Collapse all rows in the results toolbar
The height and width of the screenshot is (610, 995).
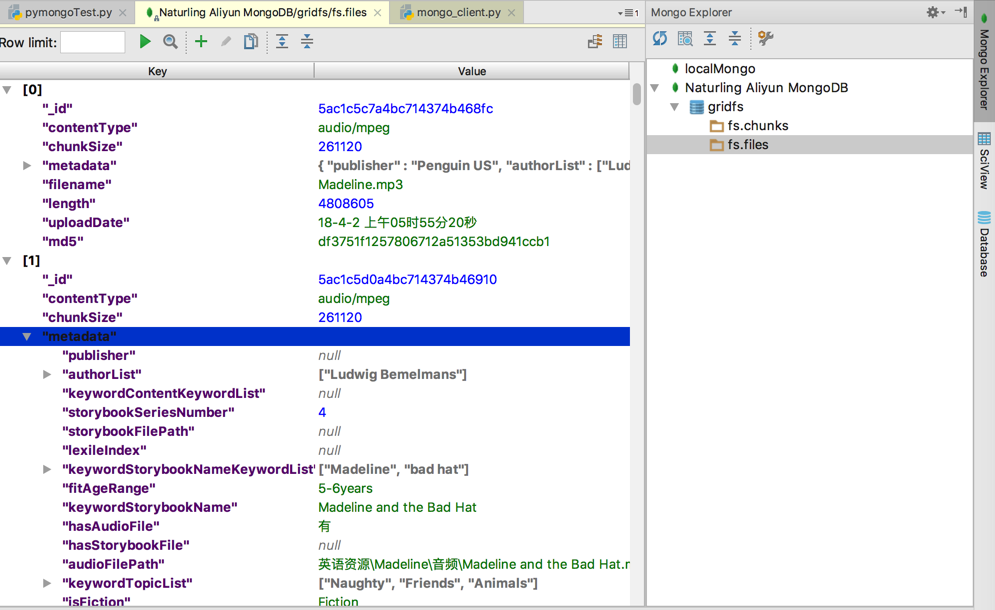[307, 42]
